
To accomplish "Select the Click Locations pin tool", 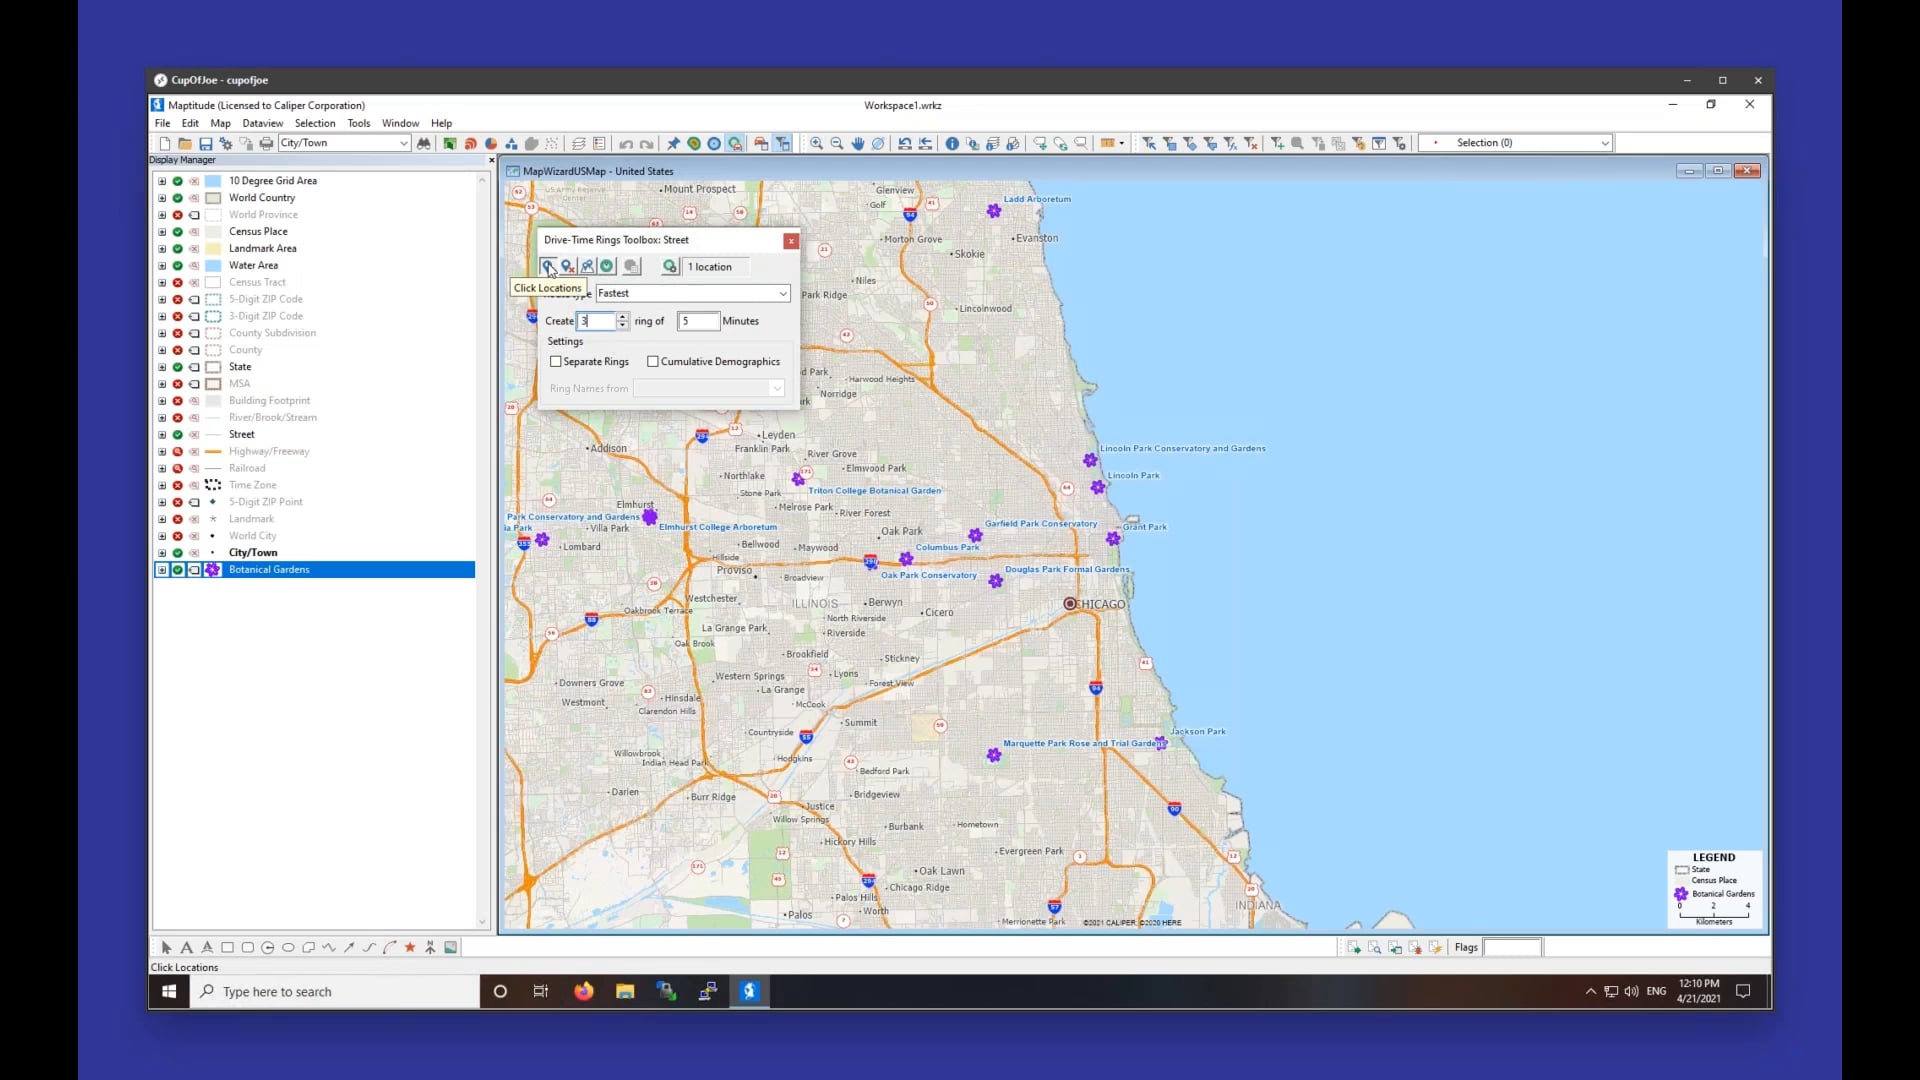I will pyautogui.click(x=550, y=266).
